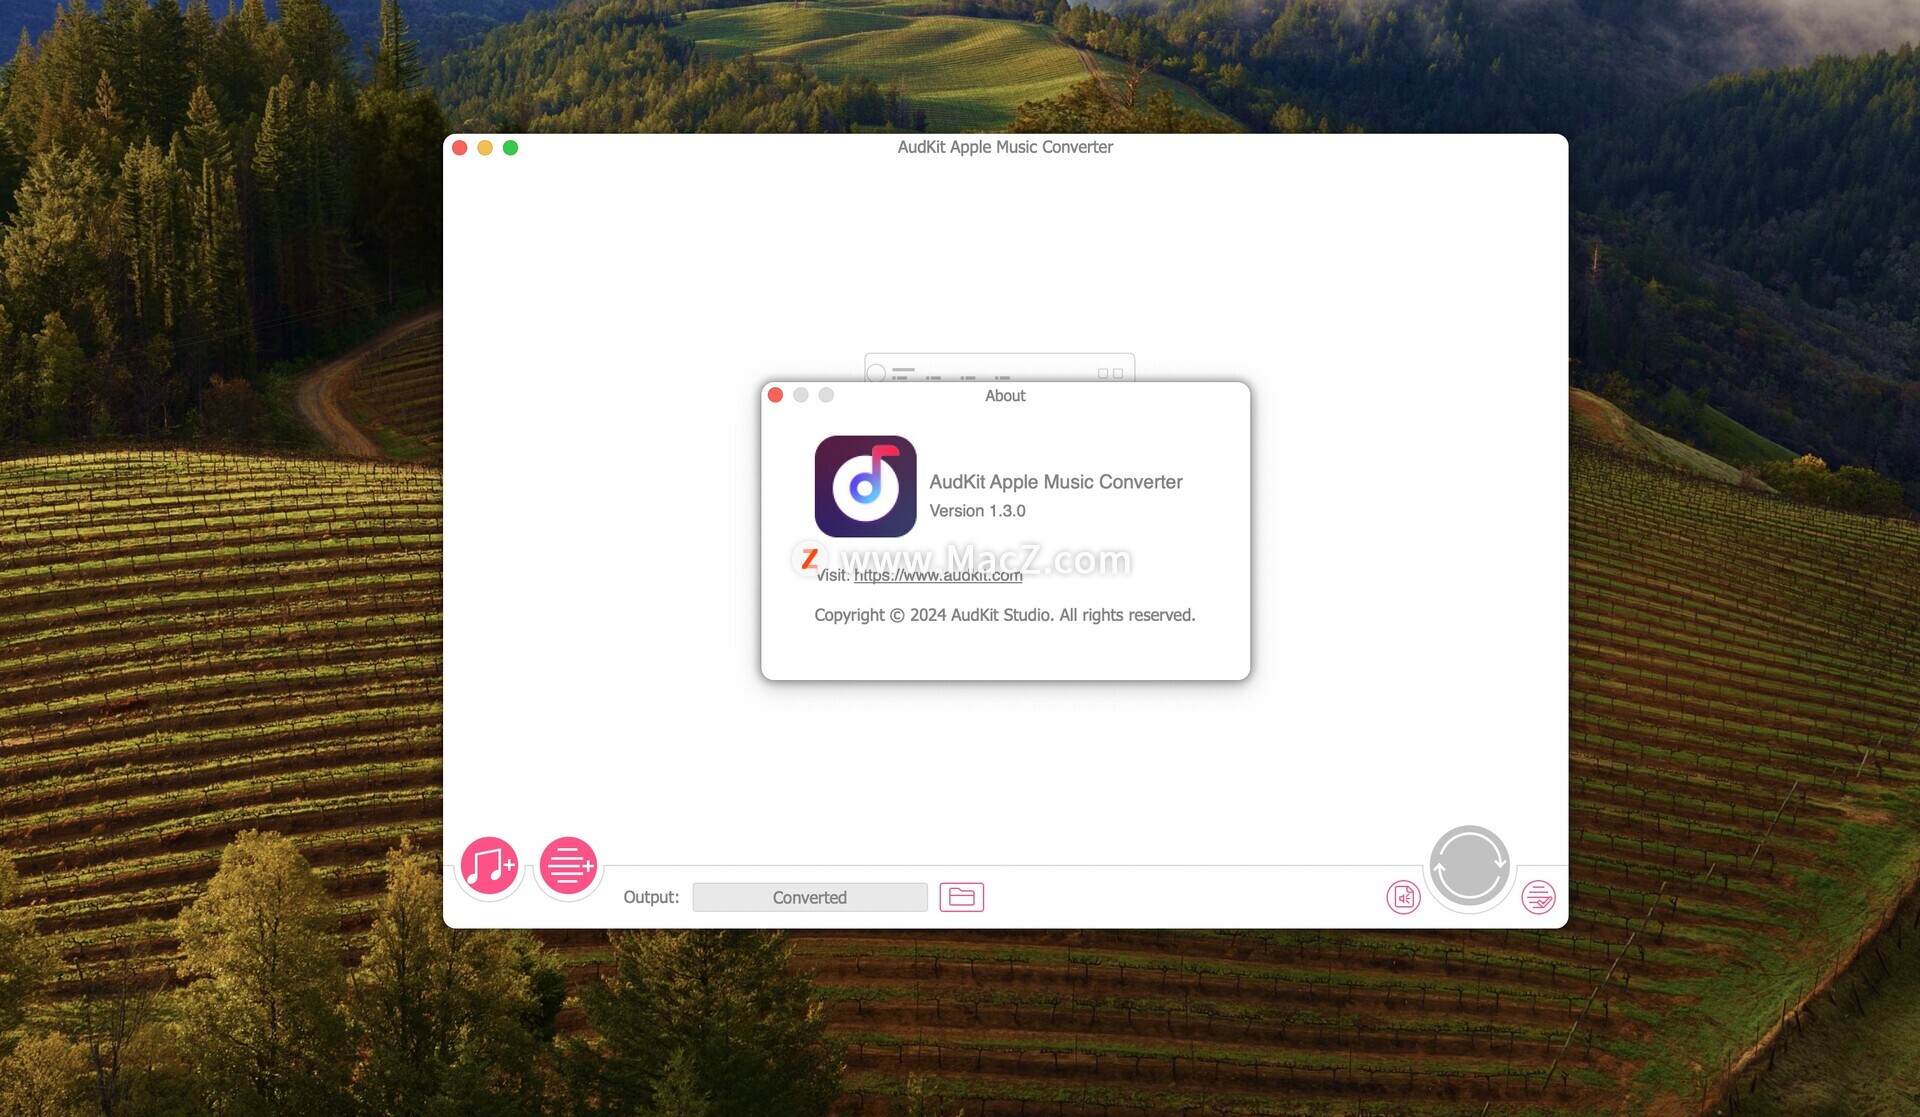Close the AudKit main window
Screen dimensions: 1920x1117
pyautogui.click(x=460, y=148)
